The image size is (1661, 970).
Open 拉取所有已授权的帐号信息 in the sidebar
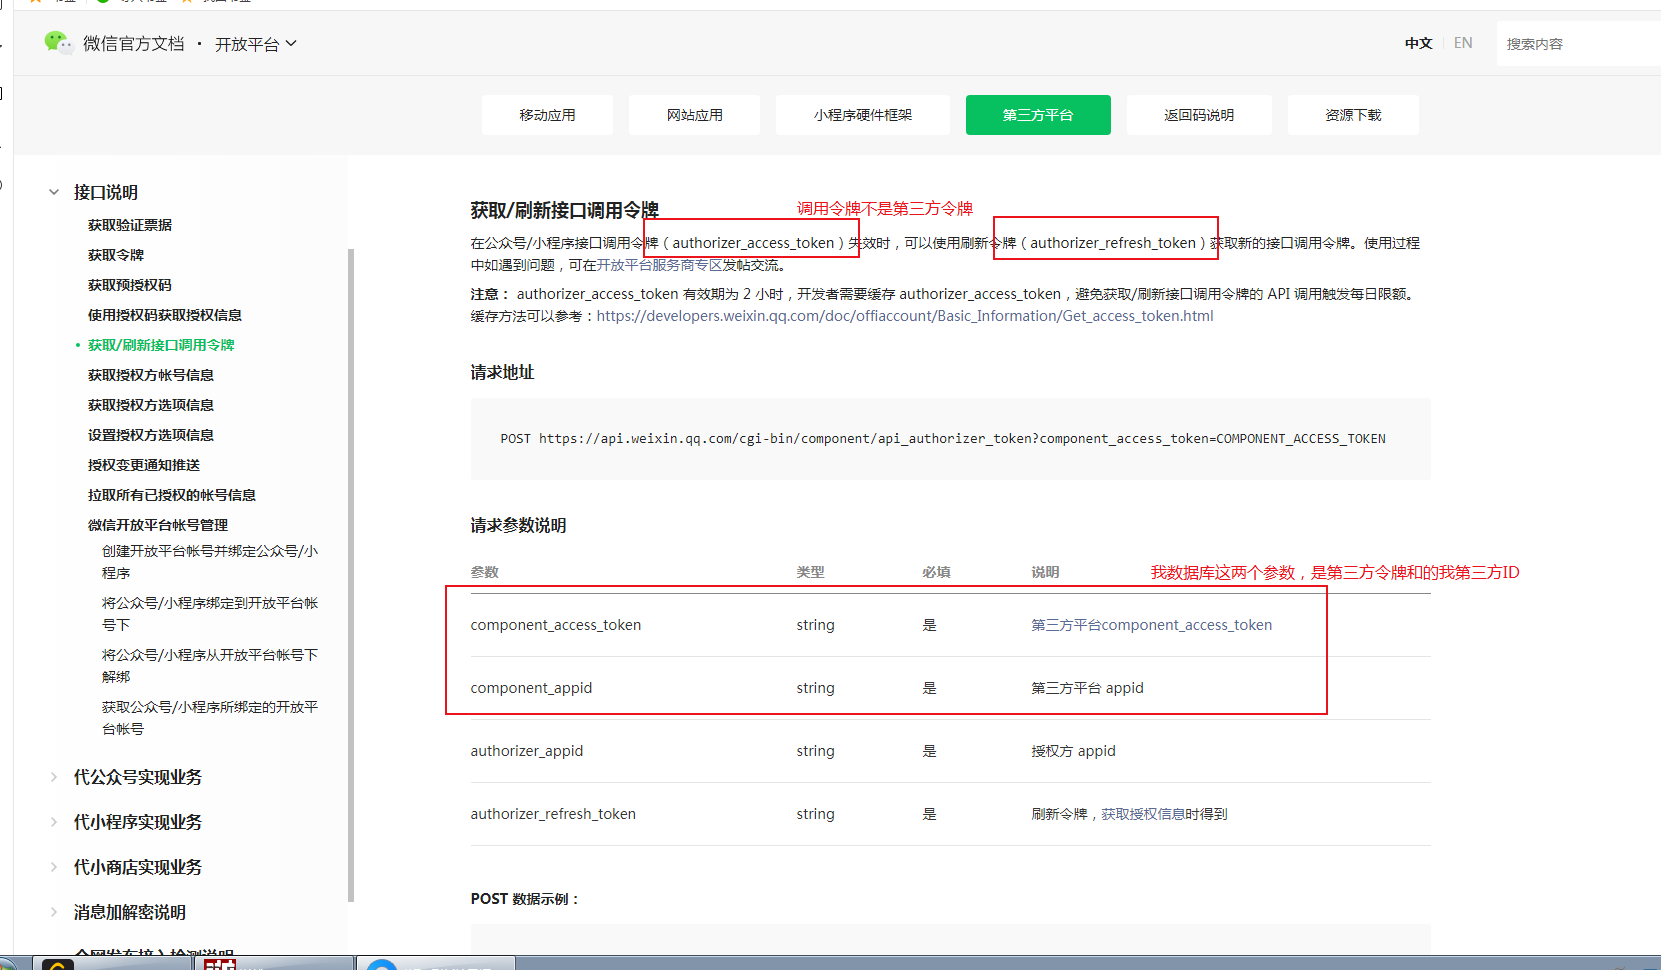[172, 495]
